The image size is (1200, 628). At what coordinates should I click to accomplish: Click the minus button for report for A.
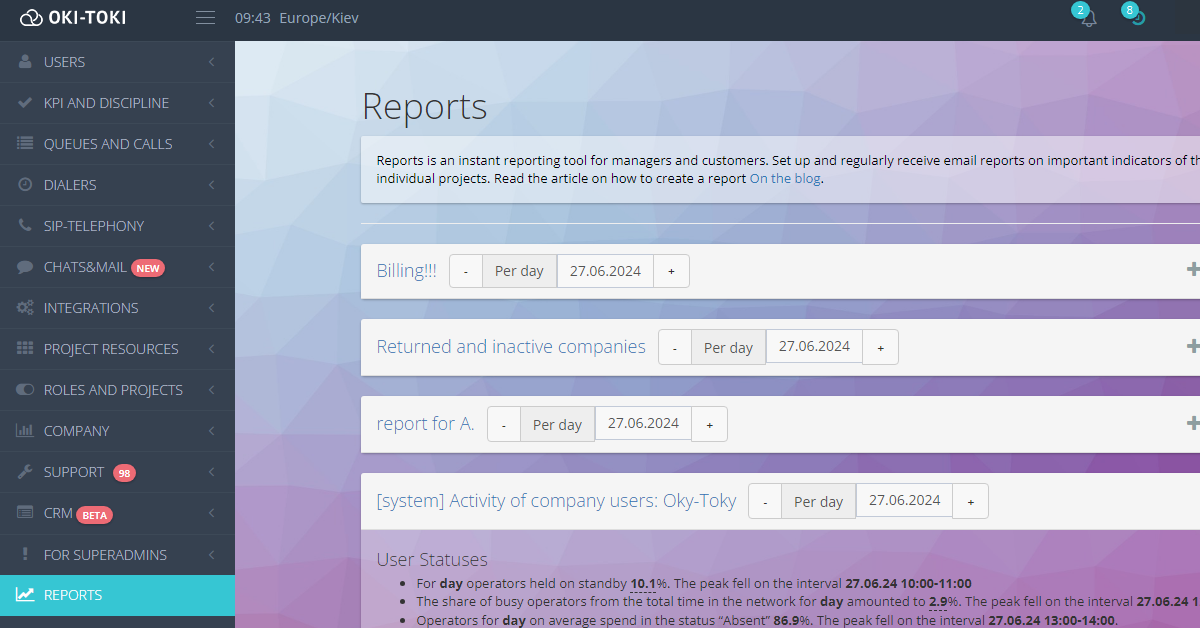pyautogui.click(x=504, y=424)
